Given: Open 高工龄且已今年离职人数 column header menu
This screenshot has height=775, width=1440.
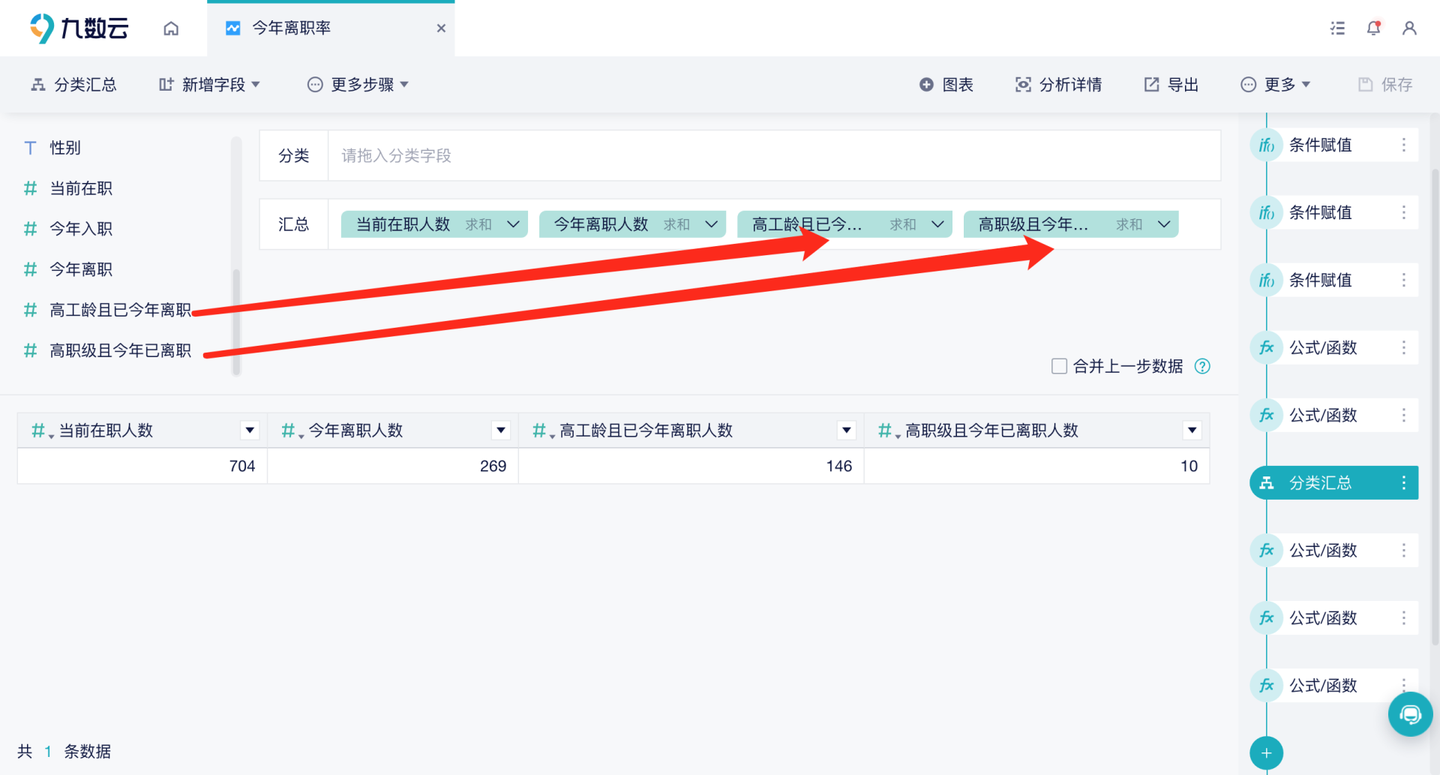Looking at the screenshot, I should 846,431.
